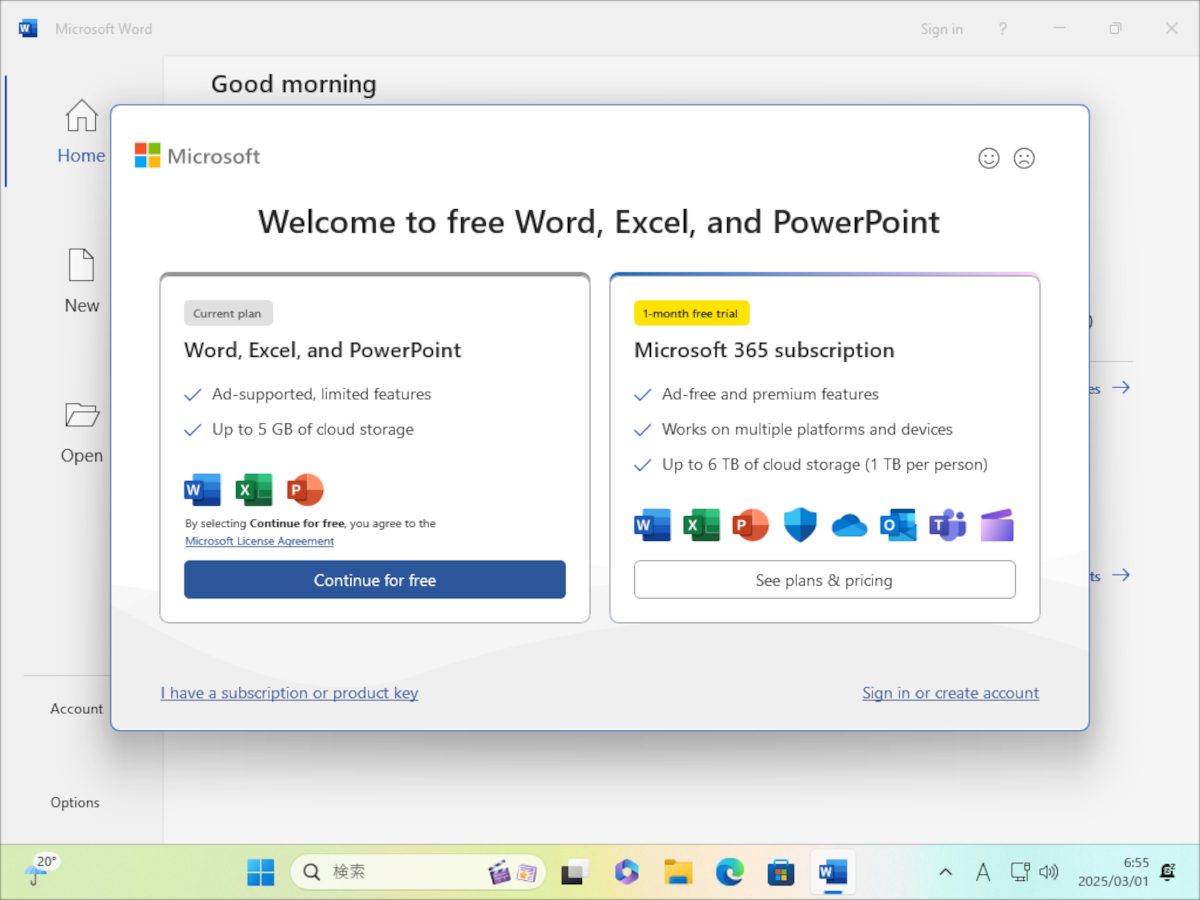This screenshot has height=900, width=1200.
Task: Click See plans & pricing button
Action: [x=824, y=580]
